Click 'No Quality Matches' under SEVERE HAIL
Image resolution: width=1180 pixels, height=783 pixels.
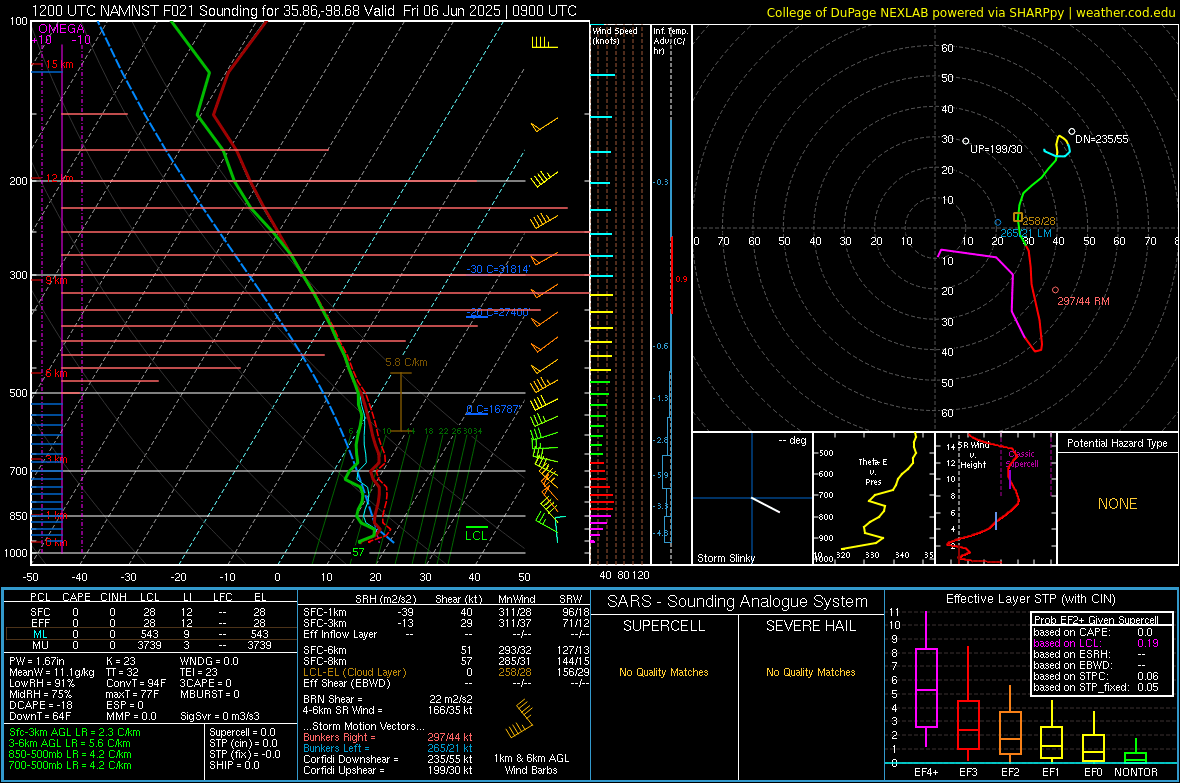point(810,672)
